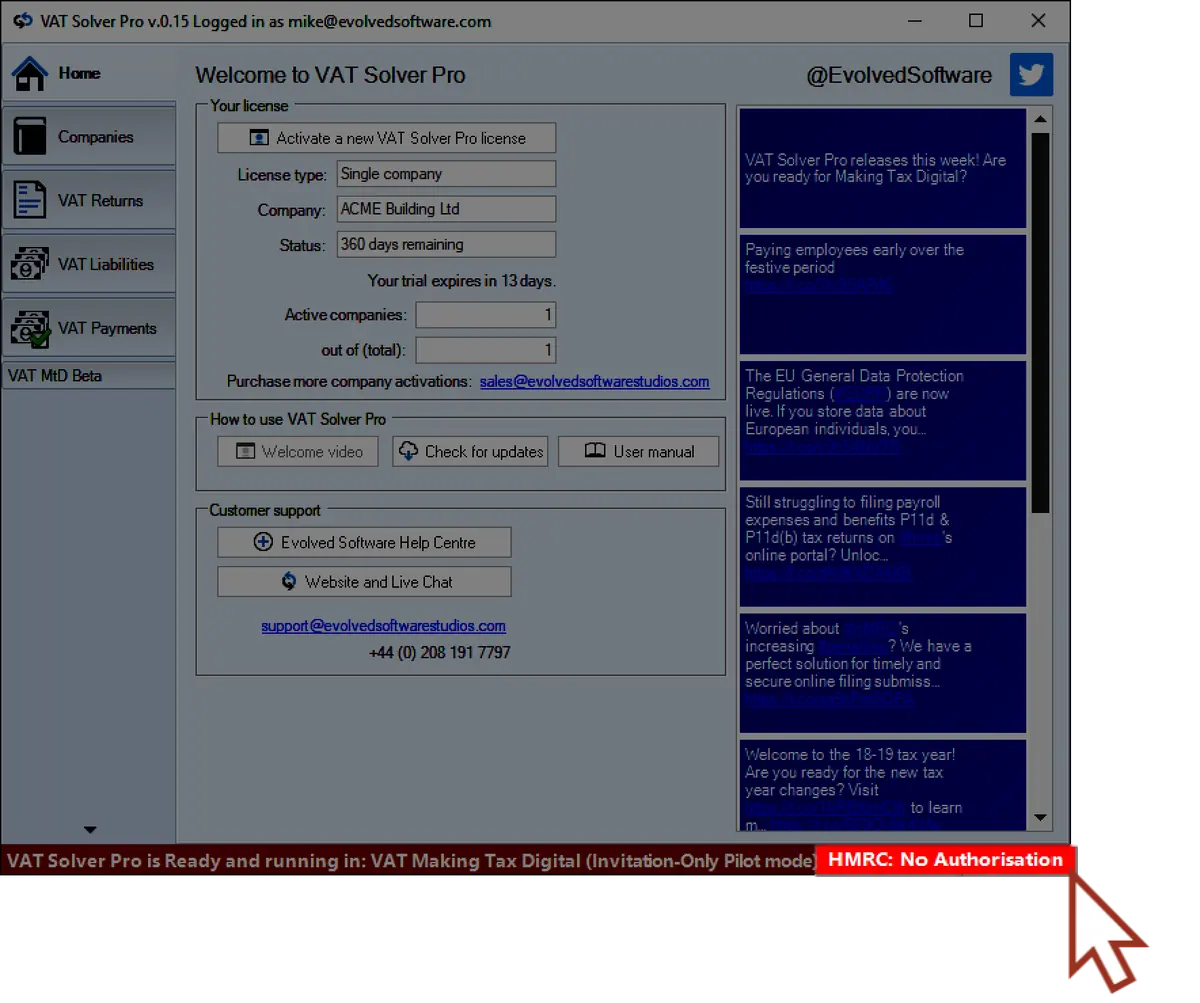Open sales@evolvedsoftwarestudios.com email link
The width and height of the screenshot is (1200, 1003).
click(x=594, y=381)
